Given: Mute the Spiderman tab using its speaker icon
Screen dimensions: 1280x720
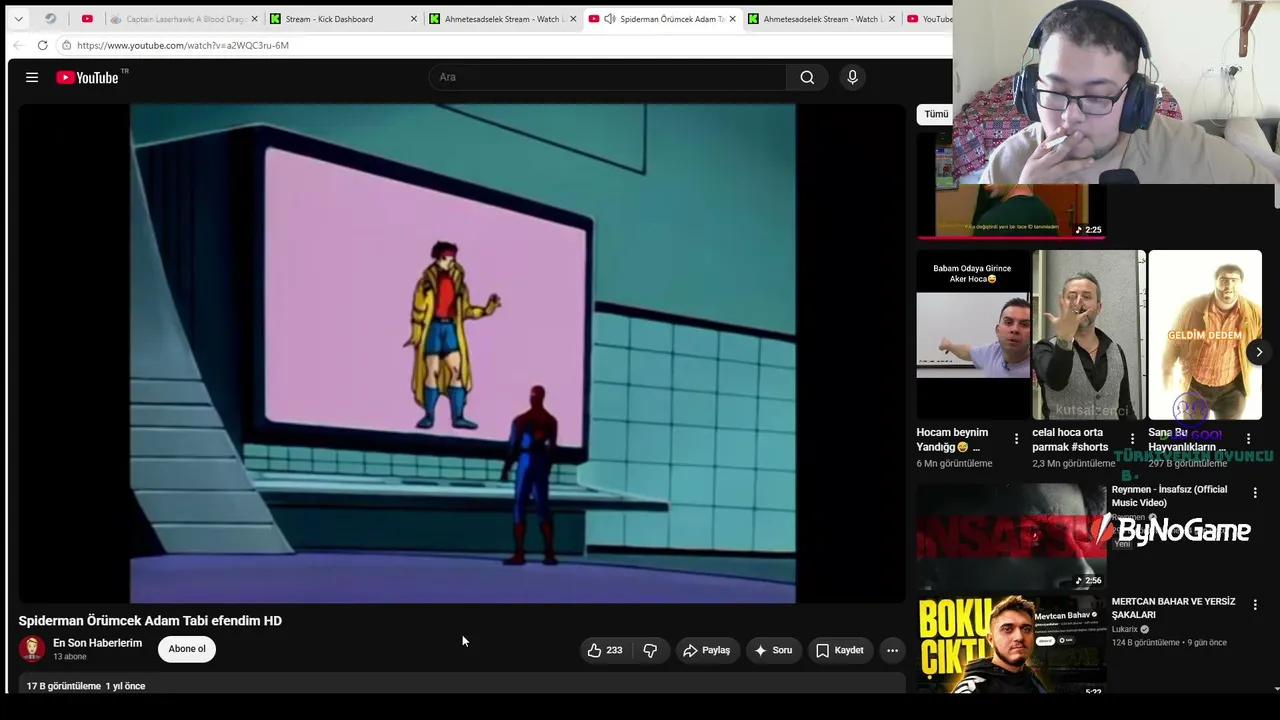Looking at the screenshot, I should 610,19.
